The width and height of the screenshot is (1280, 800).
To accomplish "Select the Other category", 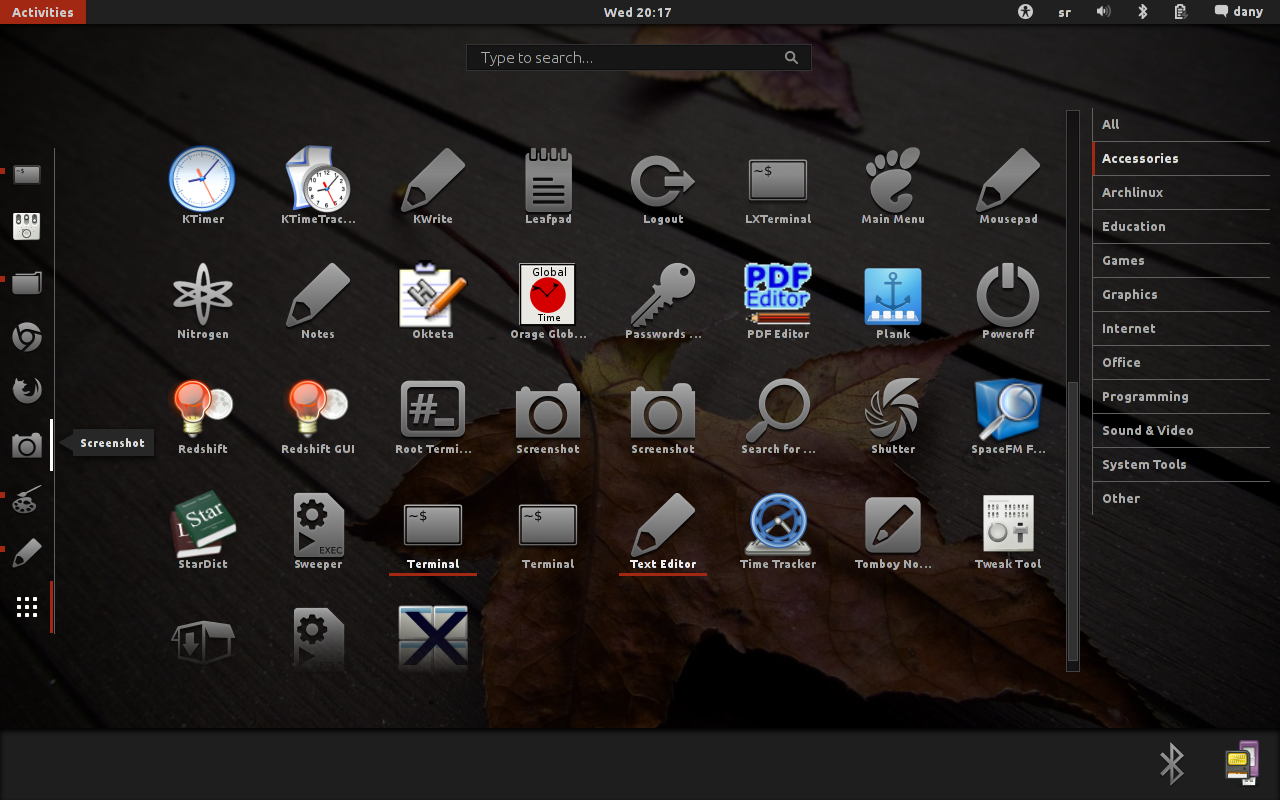I will pyautogui.click(x=1181, y=498).
